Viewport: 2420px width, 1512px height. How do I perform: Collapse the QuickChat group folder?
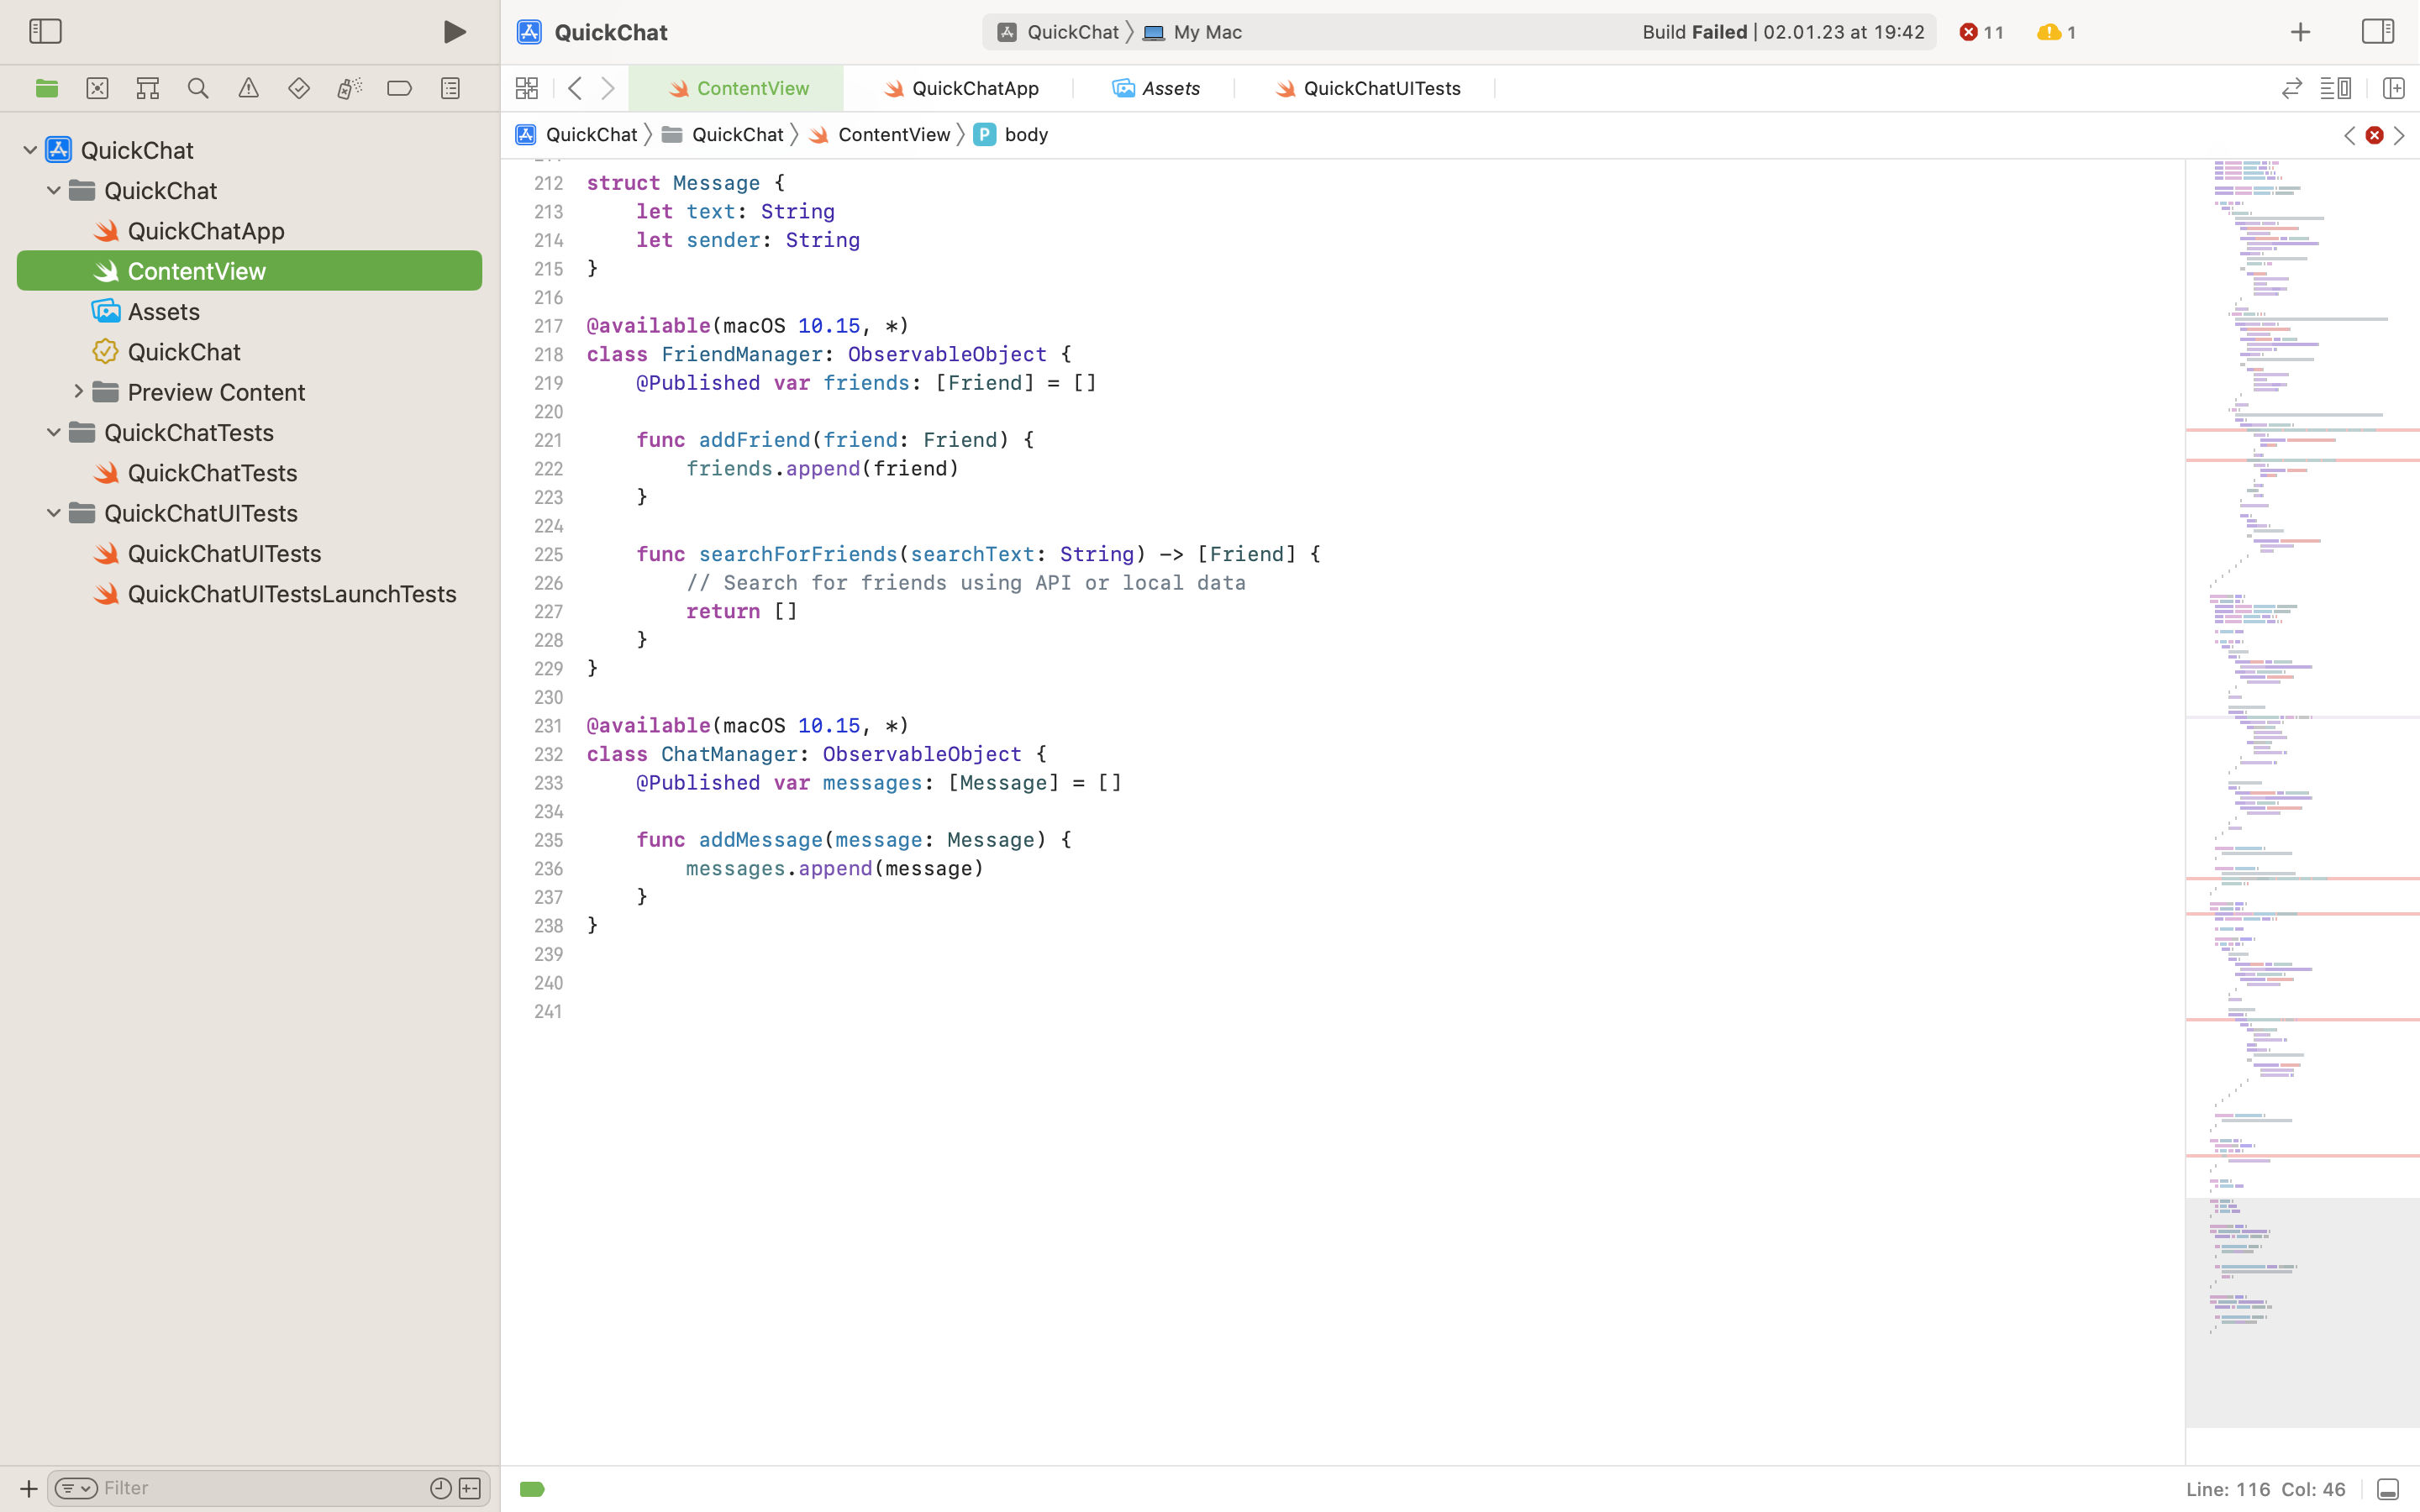[54, 190]
